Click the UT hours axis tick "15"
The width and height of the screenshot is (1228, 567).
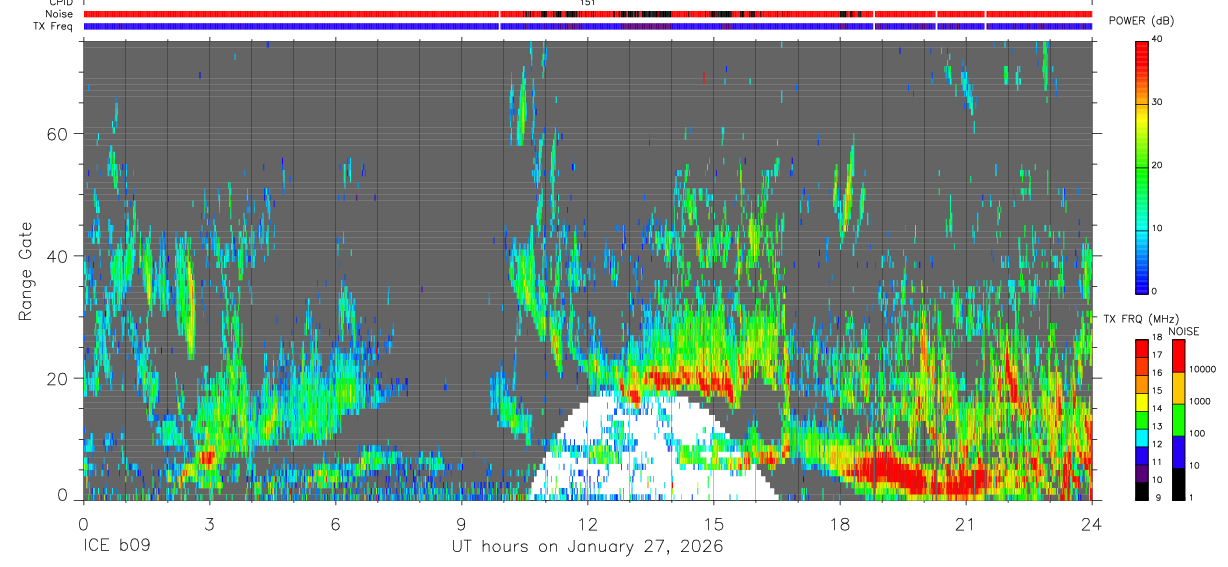[713, 523]
